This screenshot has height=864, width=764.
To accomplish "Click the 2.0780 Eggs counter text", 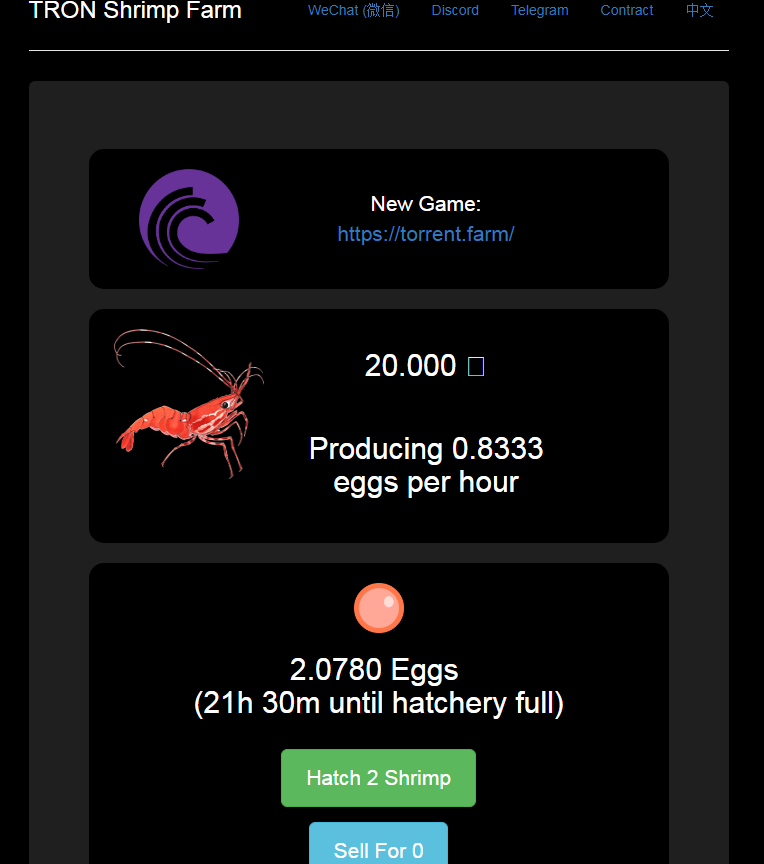I will (x=373, y=669).
